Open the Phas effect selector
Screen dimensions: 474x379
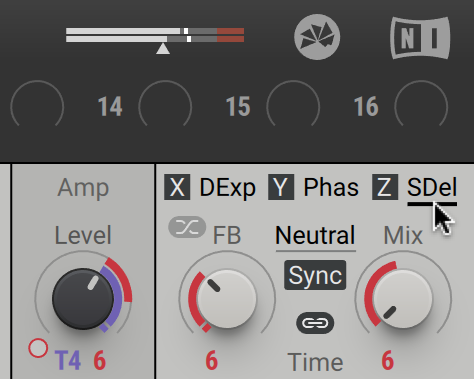coord(331,187)
